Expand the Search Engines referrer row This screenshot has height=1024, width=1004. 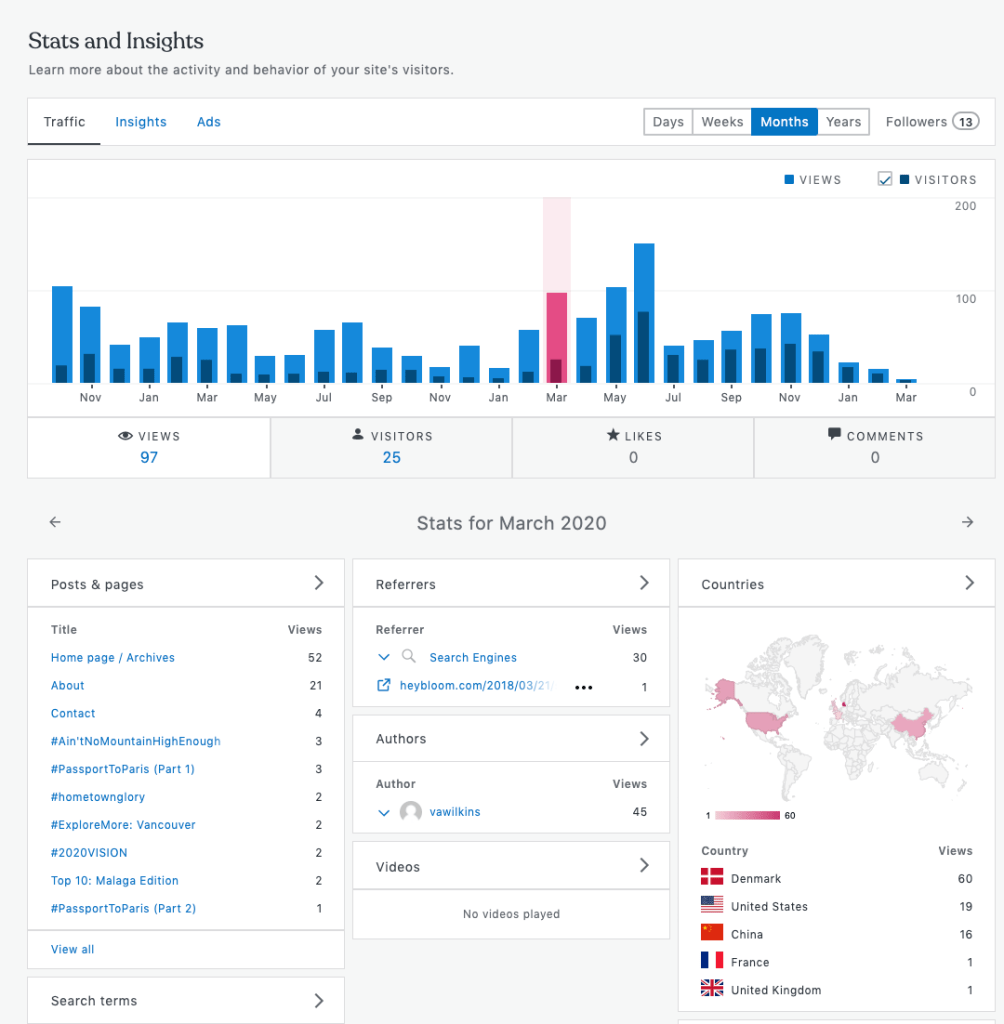point(383,658)
